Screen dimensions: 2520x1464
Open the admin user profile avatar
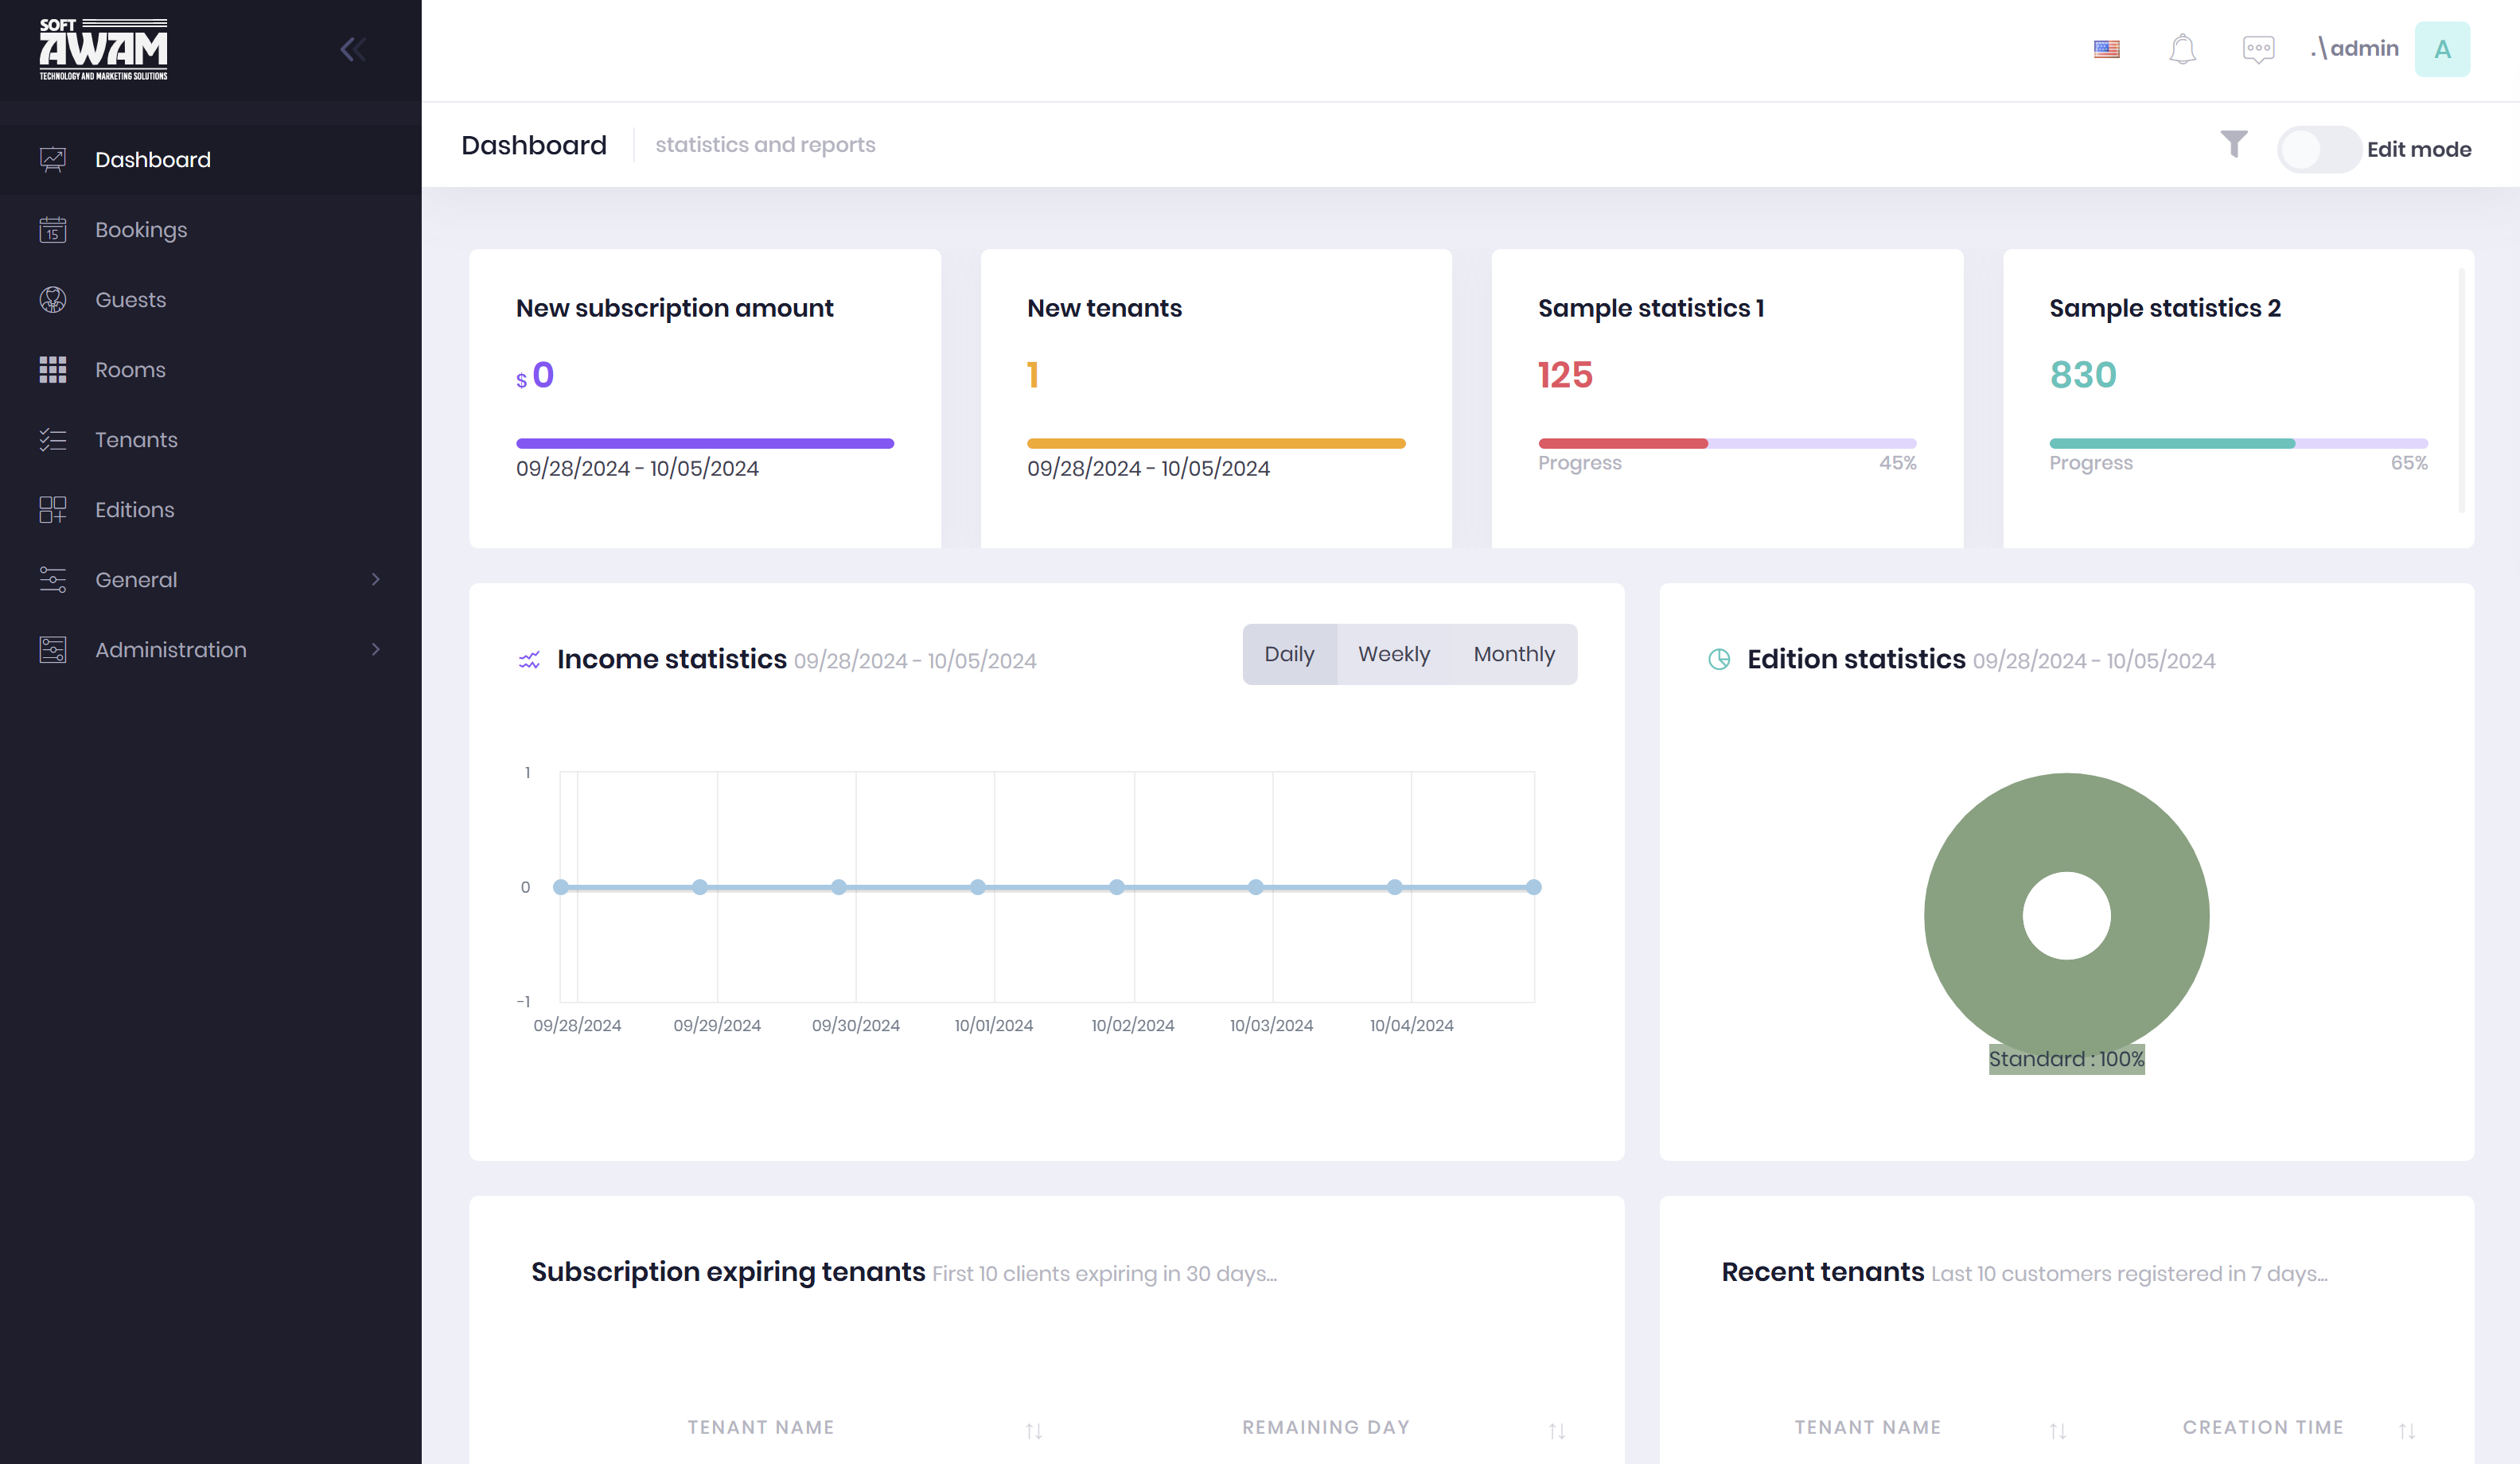[2441, 49]
